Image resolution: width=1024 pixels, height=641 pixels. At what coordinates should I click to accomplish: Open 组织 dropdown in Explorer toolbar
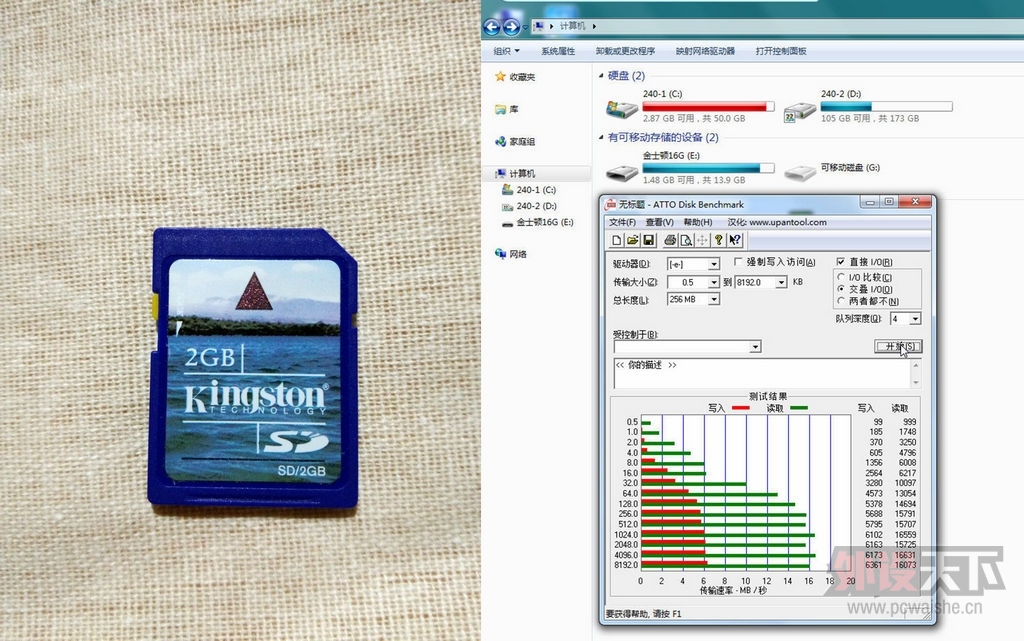(506, 51)
